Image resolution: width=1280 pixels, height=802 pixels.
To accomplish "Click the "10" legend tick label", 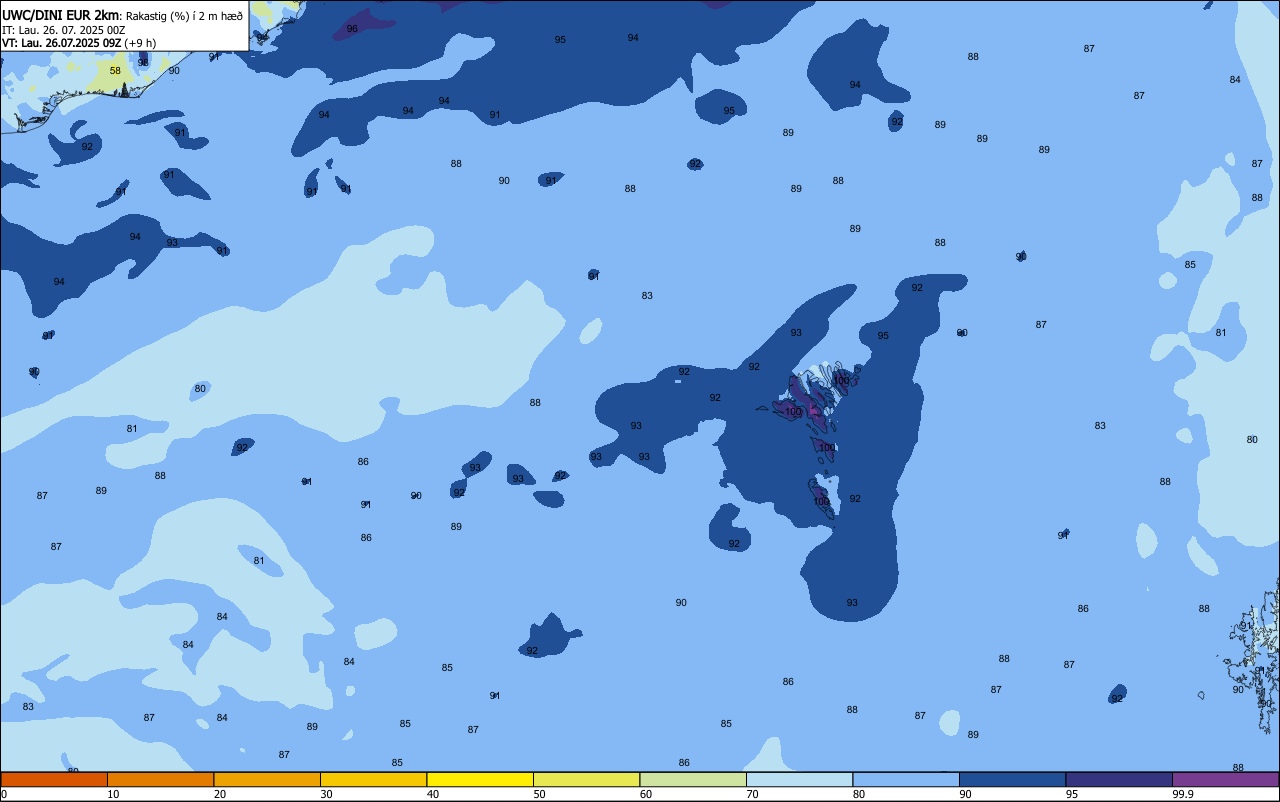I will [x=113, y=794].
